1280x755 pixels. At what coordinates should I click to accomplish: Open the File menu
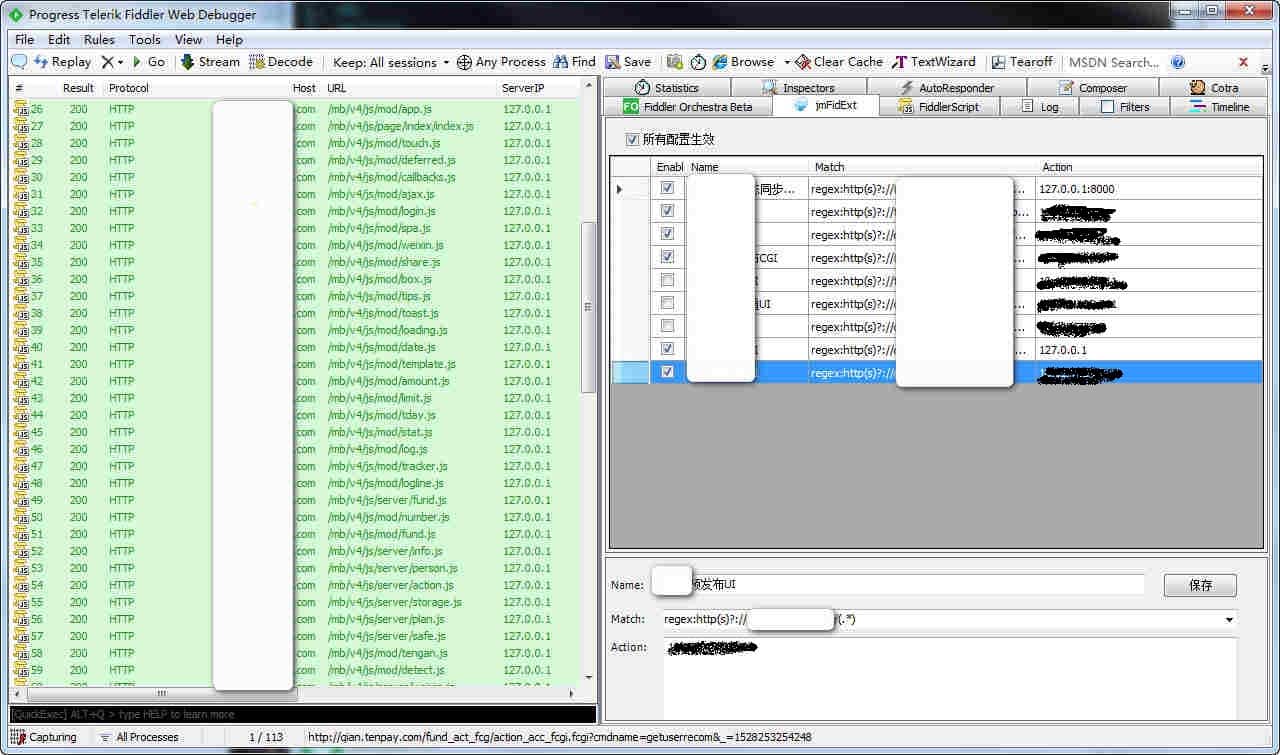click(24, 40)
